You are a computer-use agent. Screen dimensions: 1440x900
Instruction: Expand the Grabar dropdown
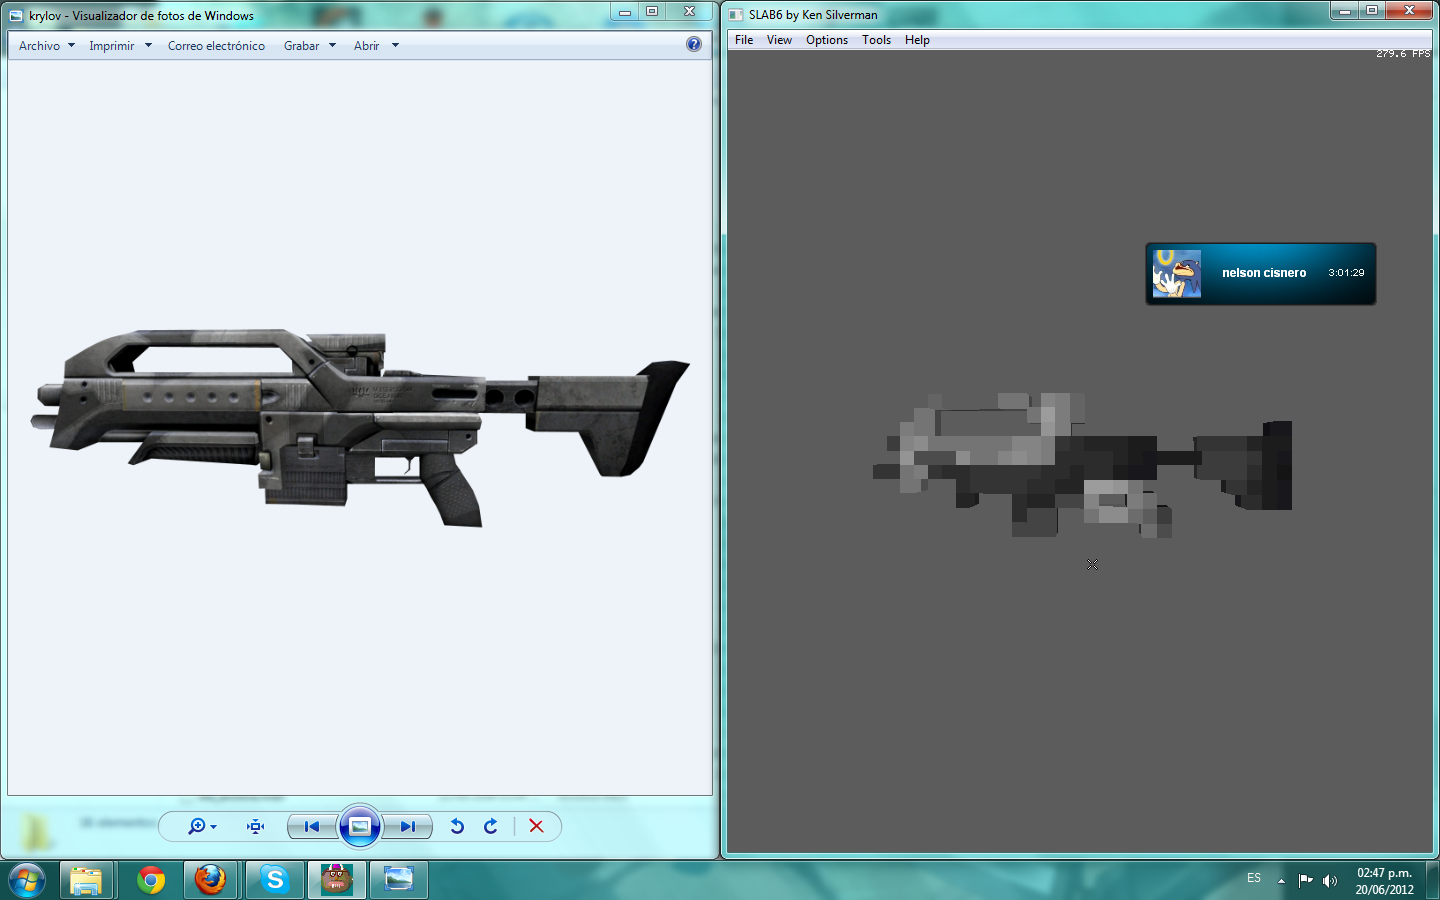tap(310, 45)
